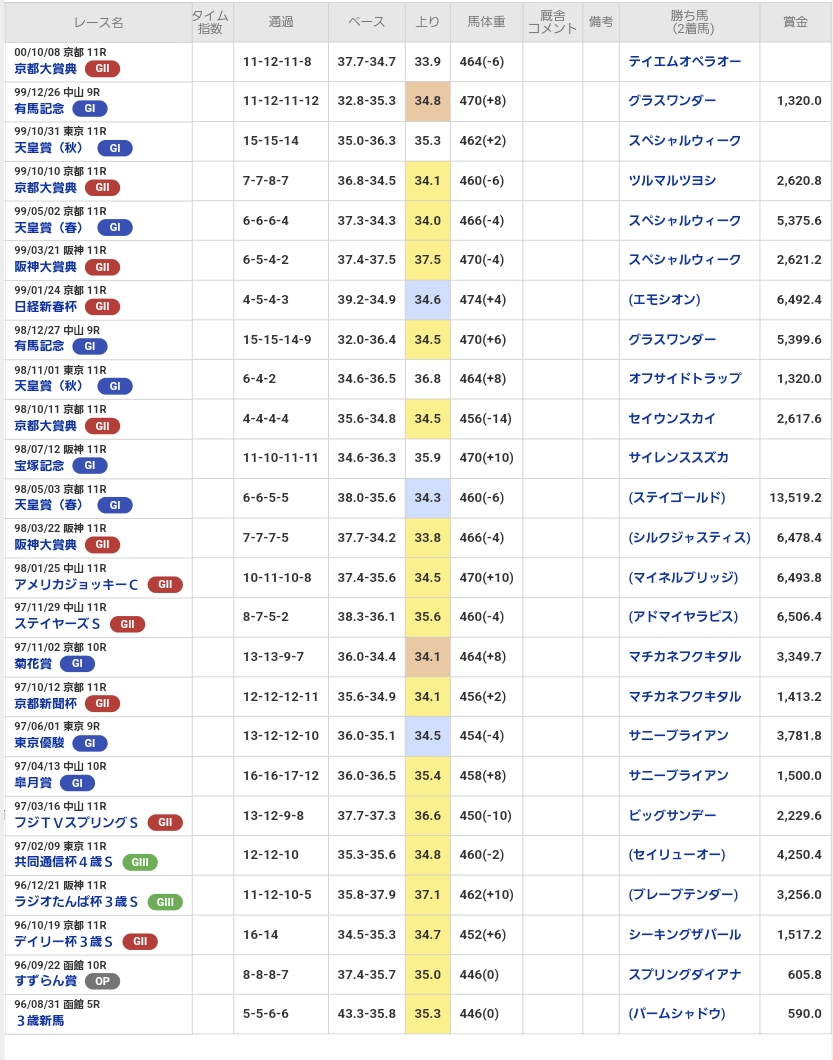Open the ステイヤーズS race result
Image resolution: width=833 pixels, height=1060 pixels.
57,624
